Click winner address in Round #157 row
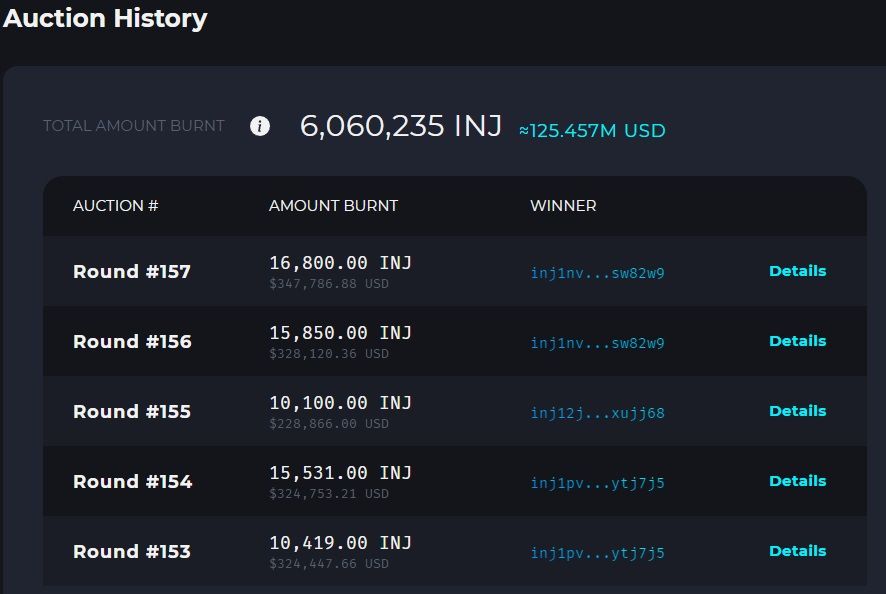The width and height of the screenshot is (886, 594). (x=597, y=273)
